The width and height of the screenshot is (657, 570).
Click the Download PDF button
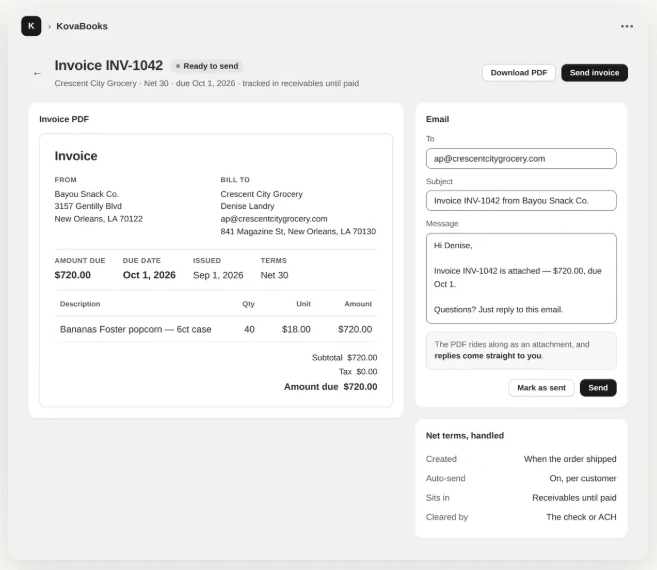click(519, 73)
